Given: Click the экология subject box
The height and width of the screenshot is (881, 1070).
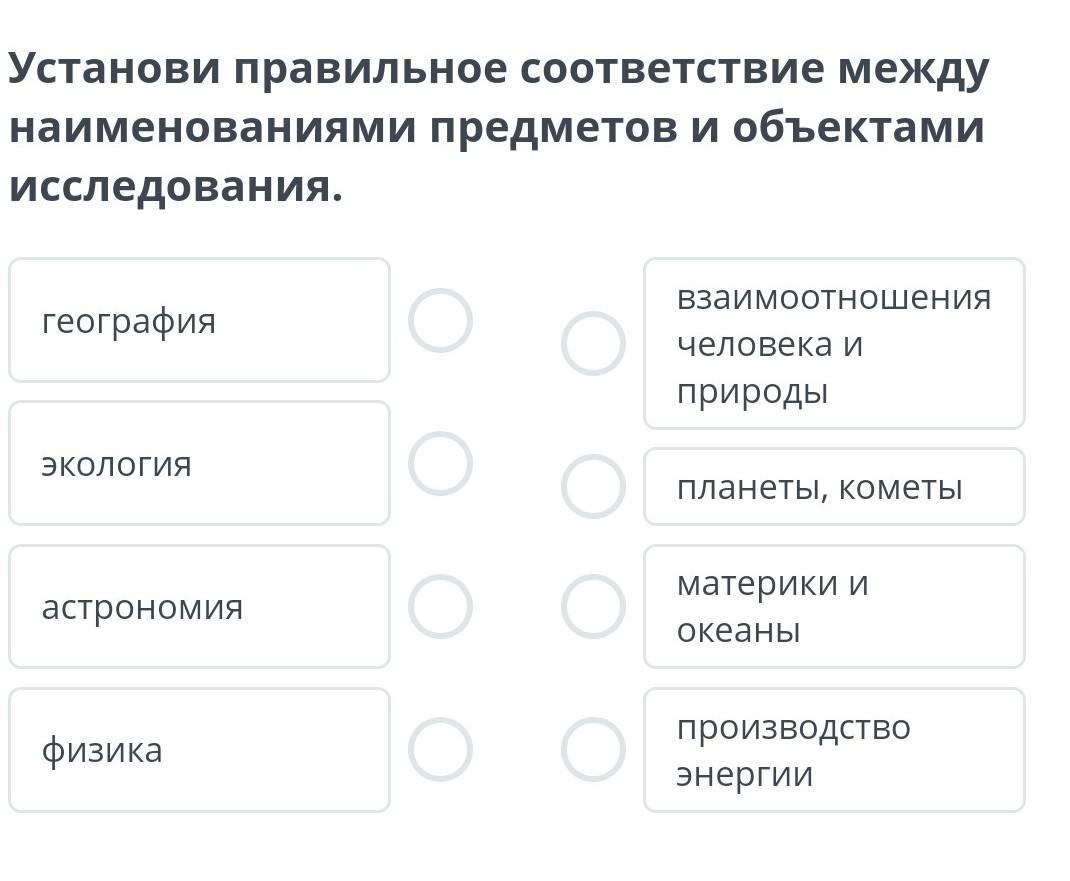Looking at the screenshot, I should tap(199, 464).
